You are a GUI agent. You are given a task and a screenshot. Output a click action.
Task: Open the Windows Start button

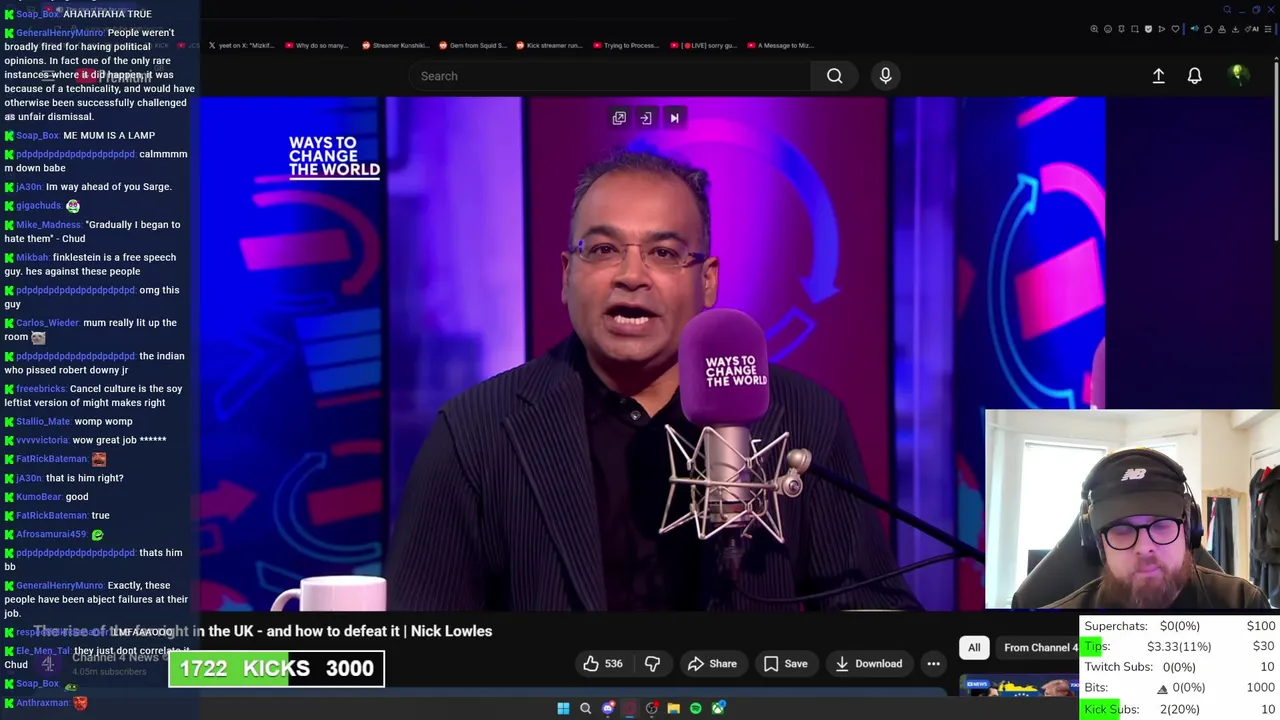[563, 708]
